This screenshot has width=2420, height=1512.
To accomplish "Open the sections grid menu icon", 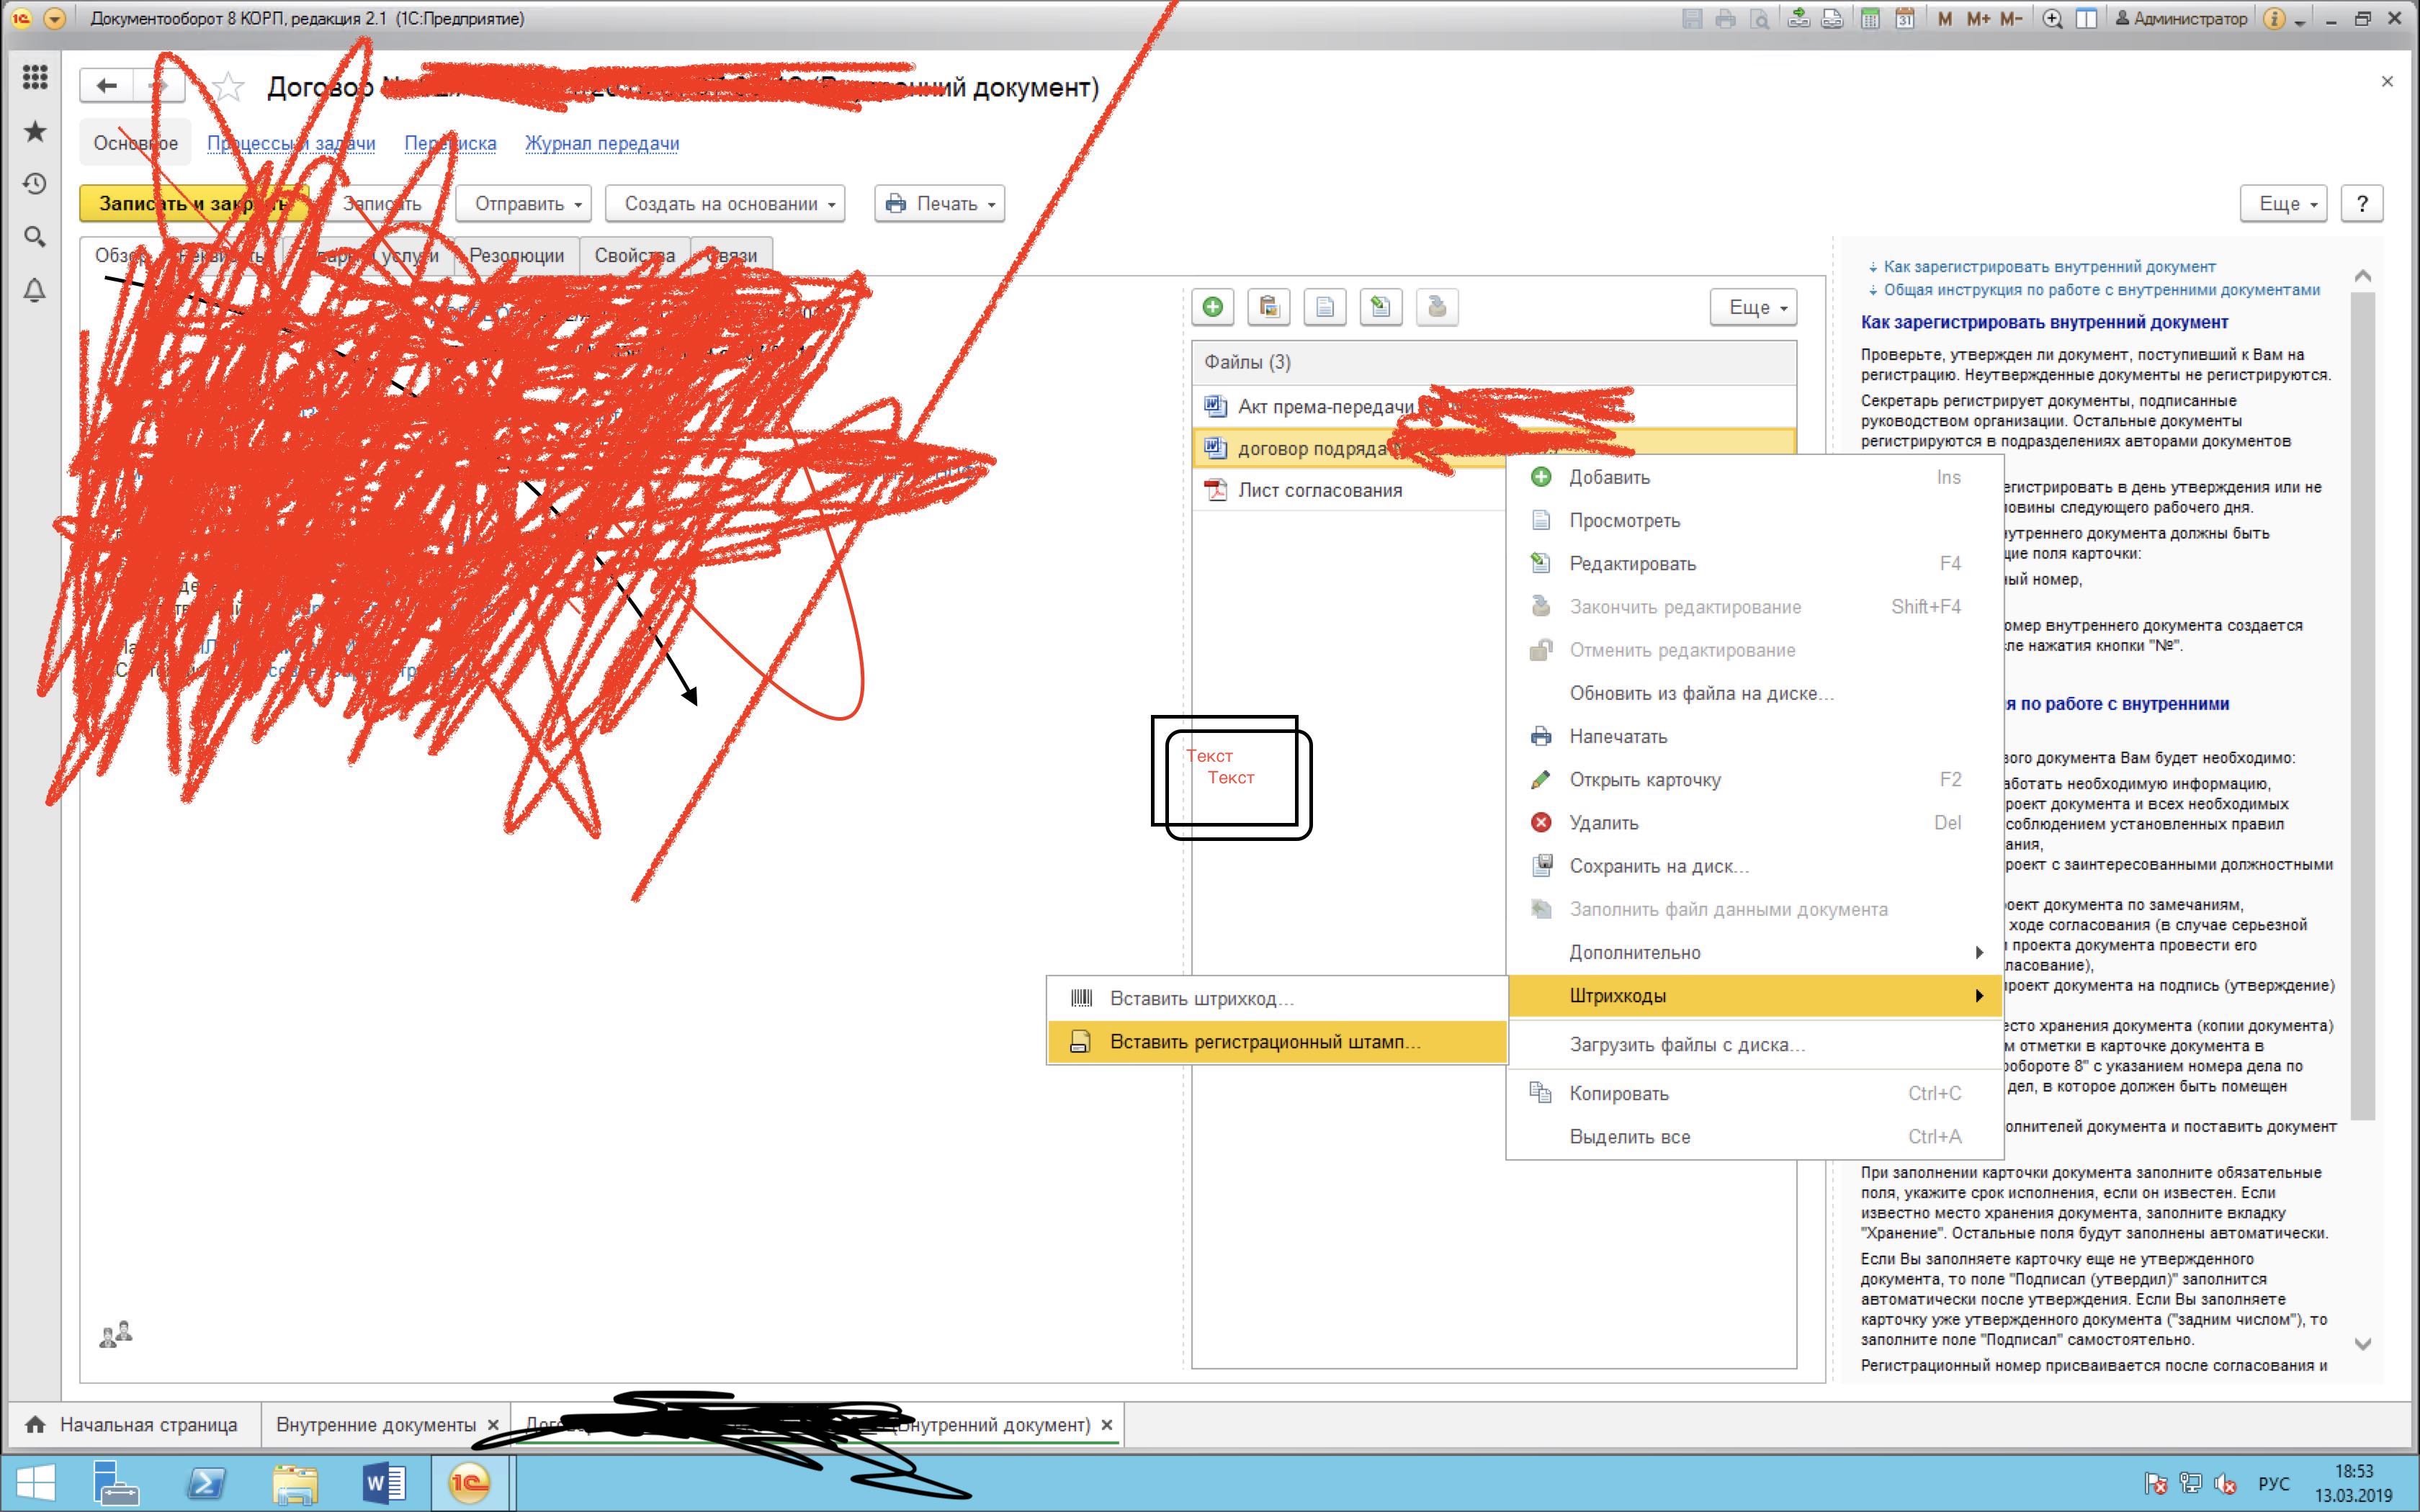I will click(x=35, y=77).
